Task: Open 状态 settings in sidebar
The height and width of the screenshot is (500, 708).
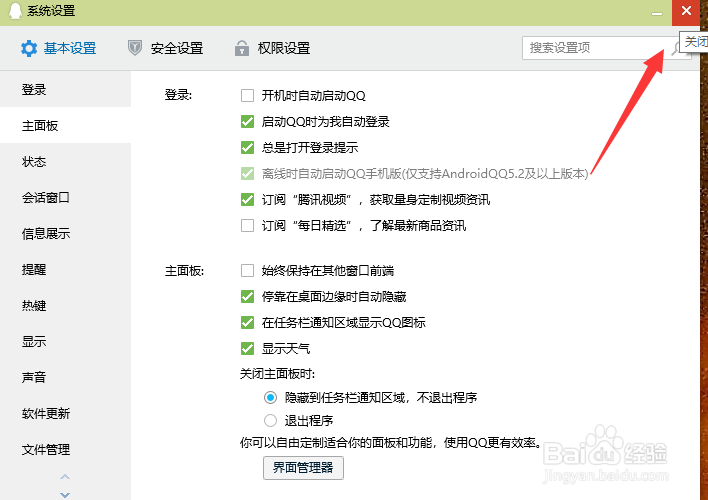Action: 65,162
